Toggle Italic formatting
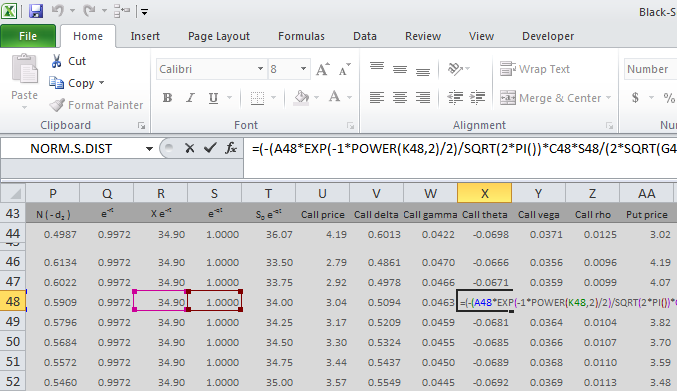The image size is (677, 391). pyautogui.click(x=190, y=98)
